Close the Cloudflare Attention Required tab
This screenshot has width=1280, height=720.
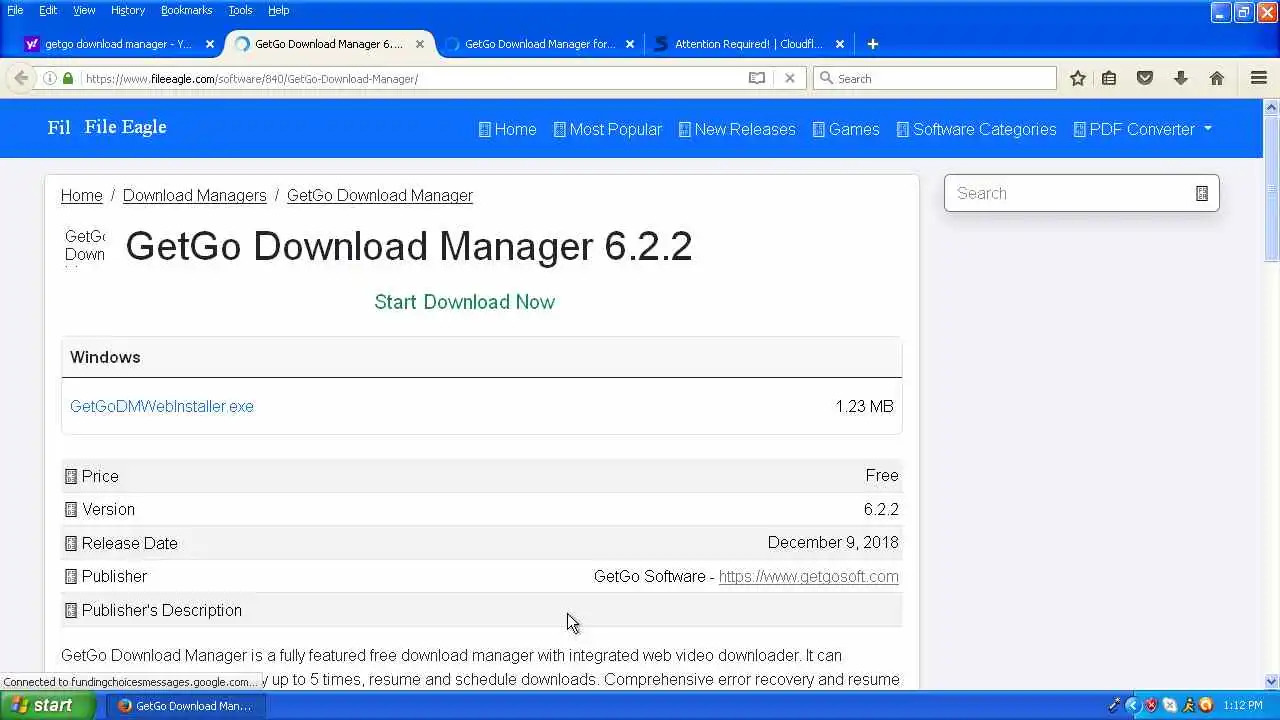(840, 44)
